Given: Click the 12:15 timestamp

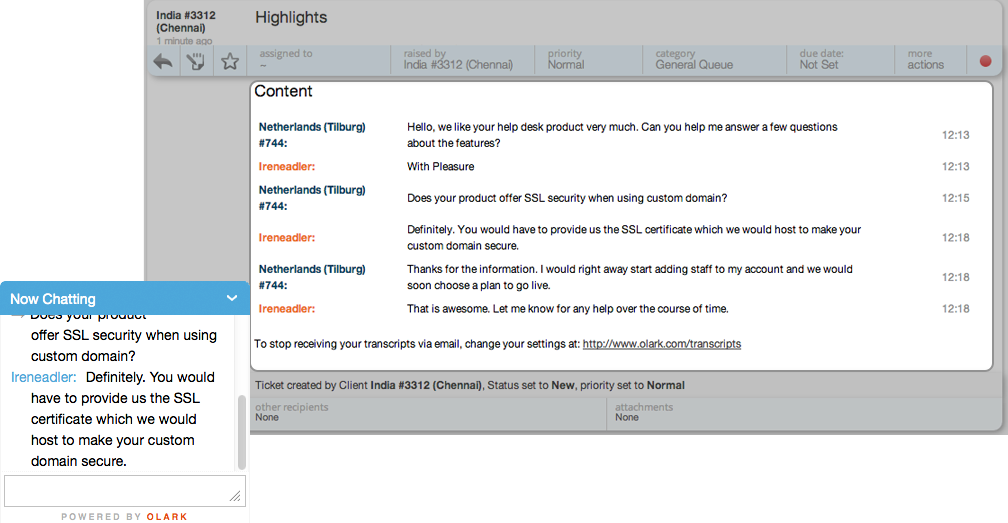Looking at the screenshot, I should [x=955, y=198].
